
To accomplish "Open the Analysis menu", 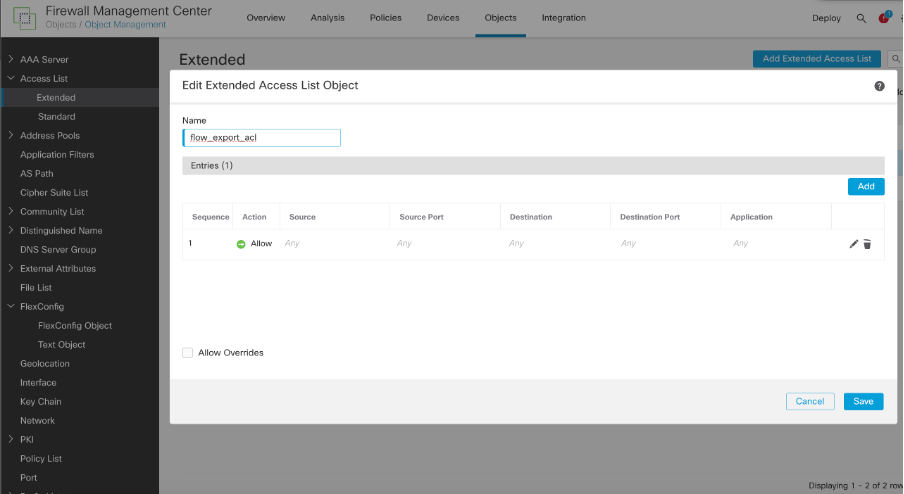I will [327, 18].
